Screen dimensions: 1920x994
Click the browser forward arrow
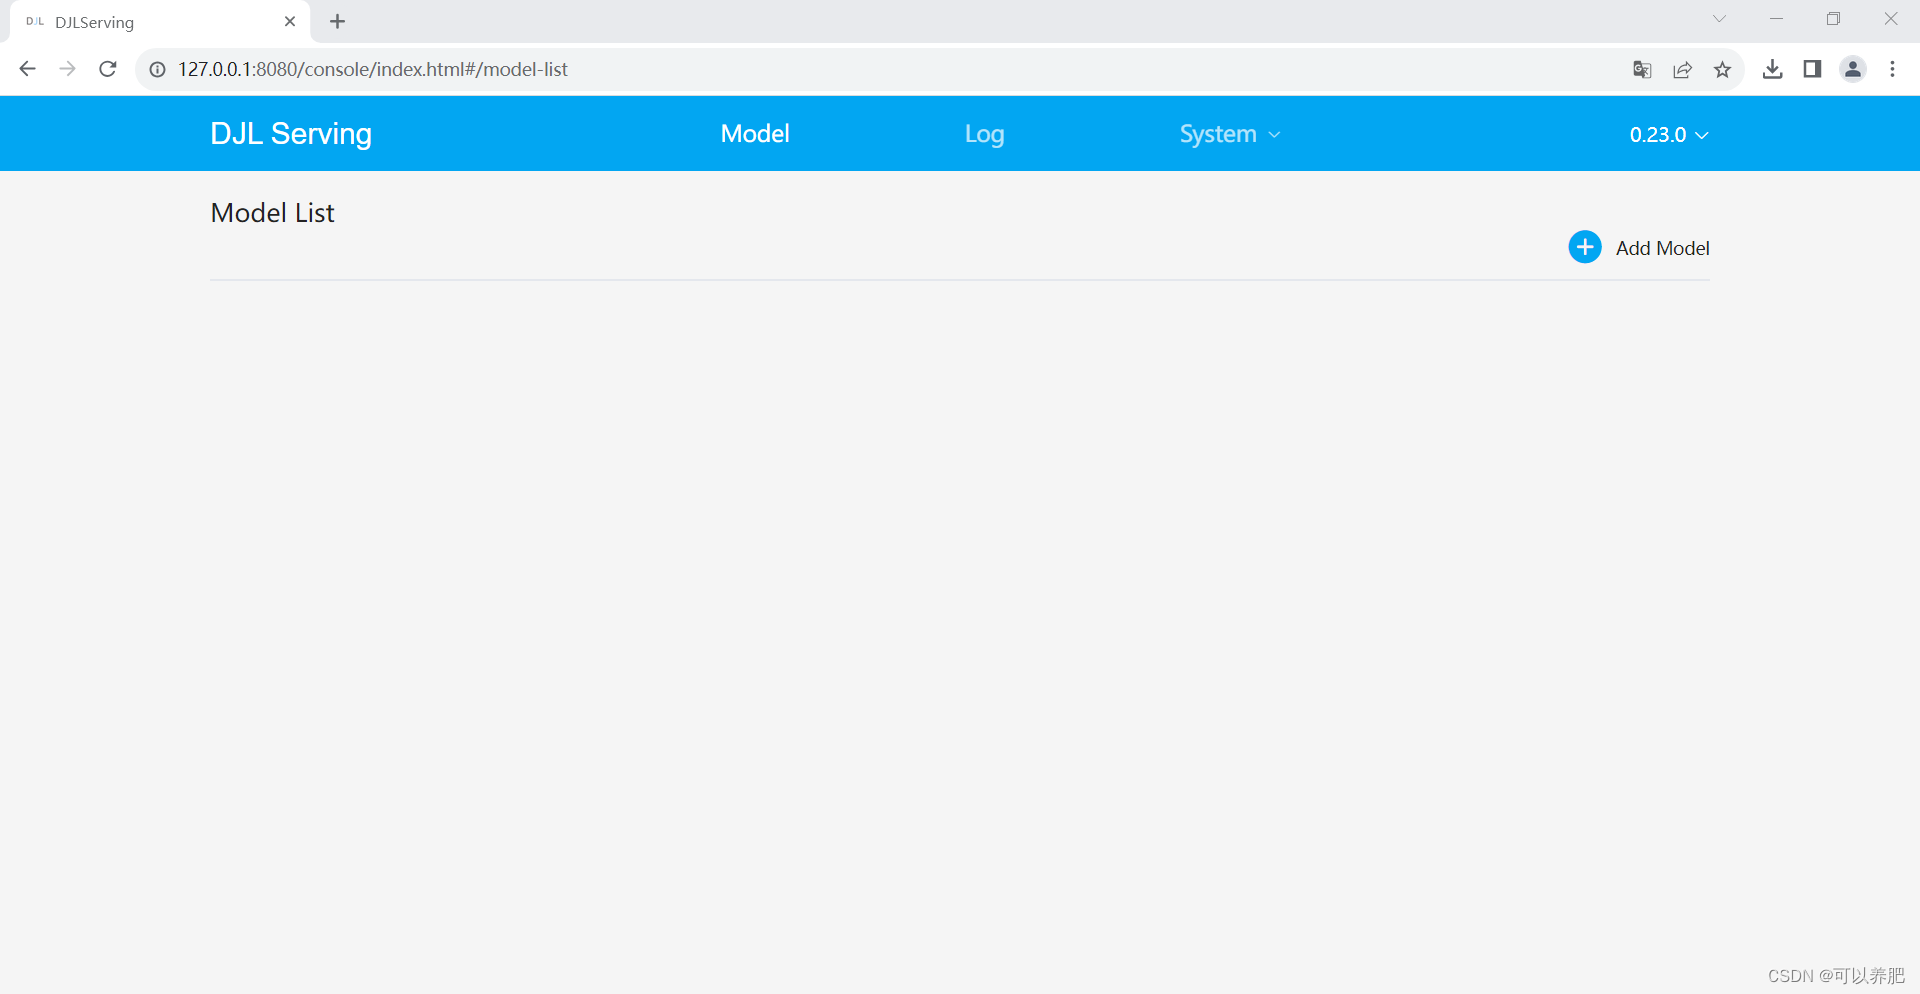67,69
